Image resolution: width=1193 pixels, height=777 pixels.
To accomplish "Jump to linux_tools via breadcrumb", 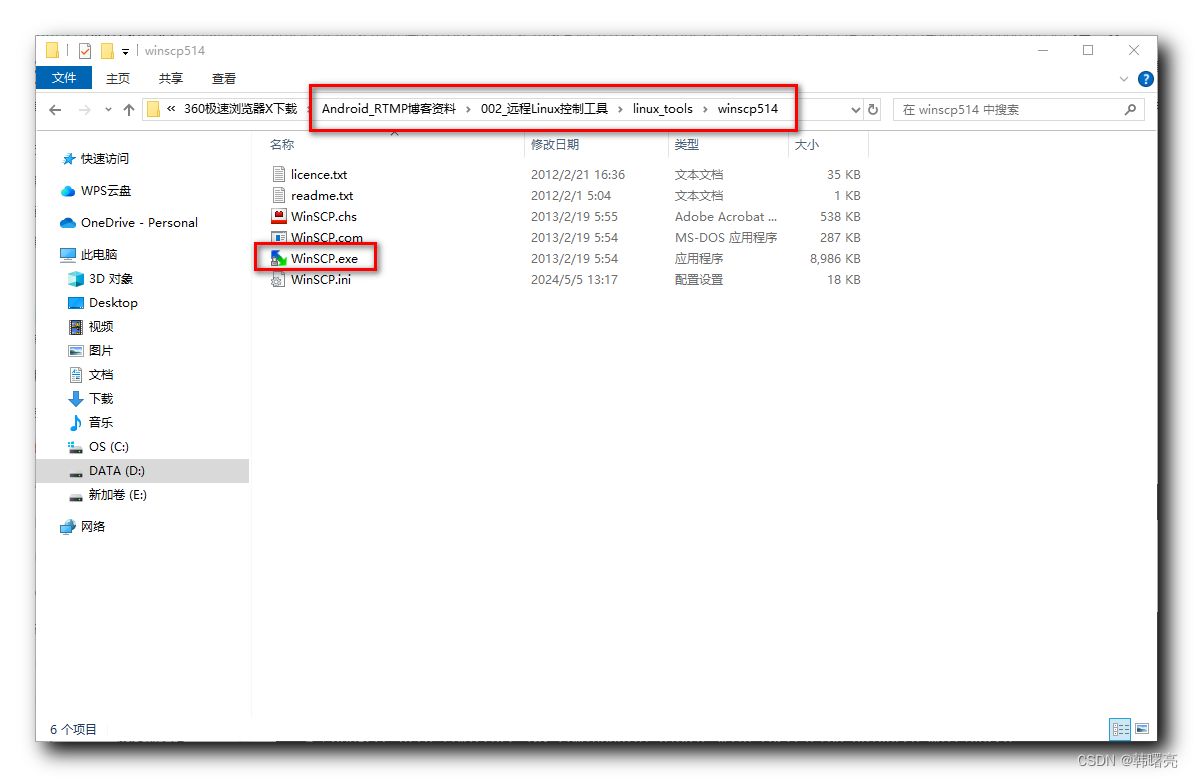I will (663, 108).
